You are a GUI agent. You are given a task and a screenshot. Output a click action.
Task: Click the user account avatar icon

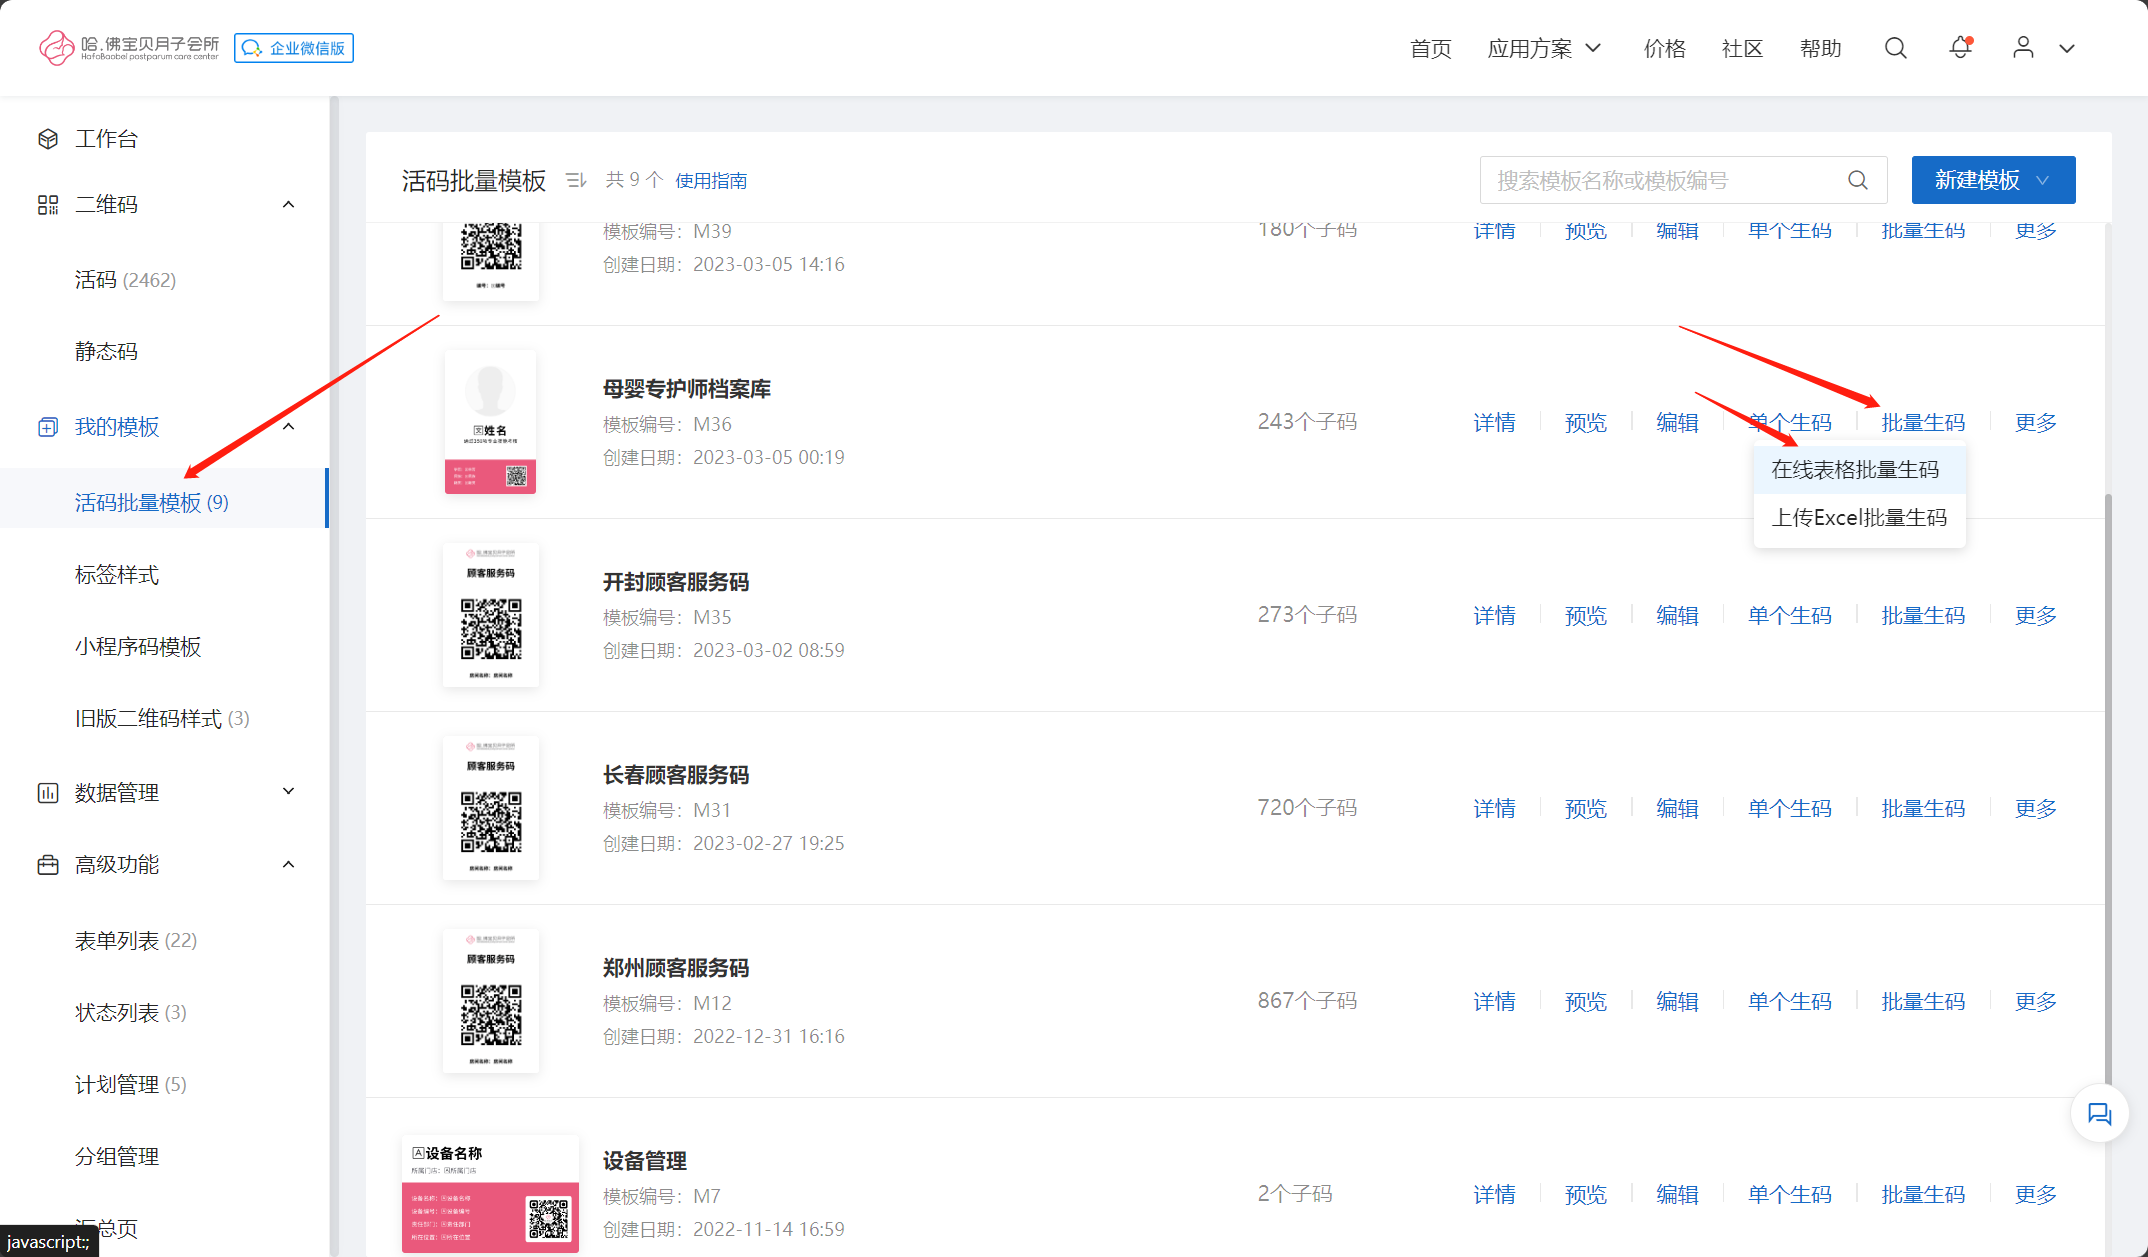coord(2023,48)
